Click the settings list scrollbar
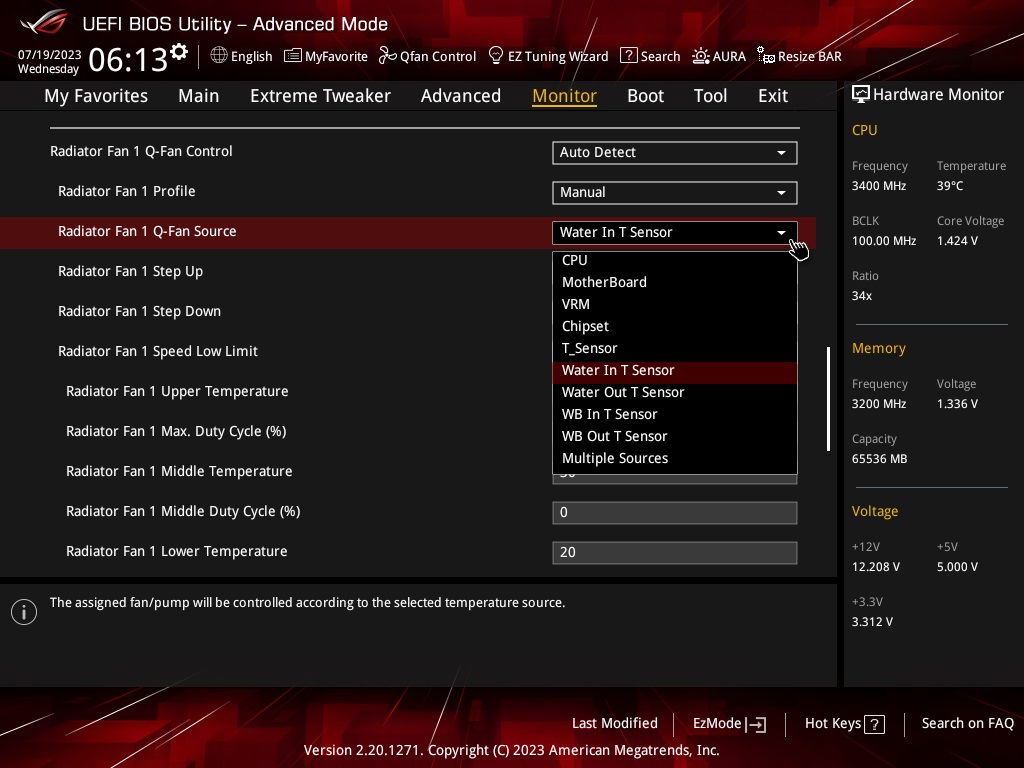This screenshot has width=1024, height=768. point(828,398)
